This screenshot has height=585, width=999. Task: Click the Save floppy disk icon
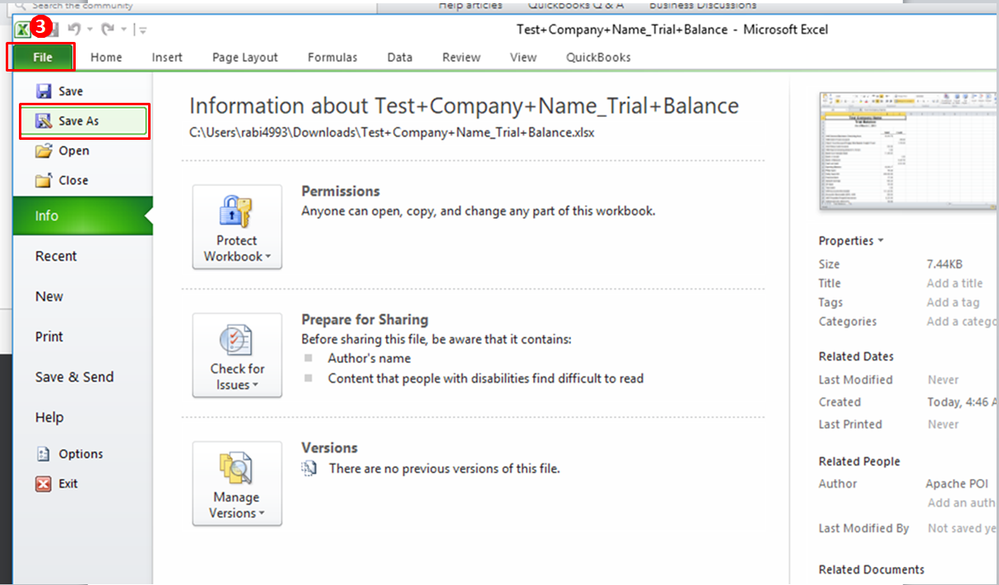(x=43, y=91)
